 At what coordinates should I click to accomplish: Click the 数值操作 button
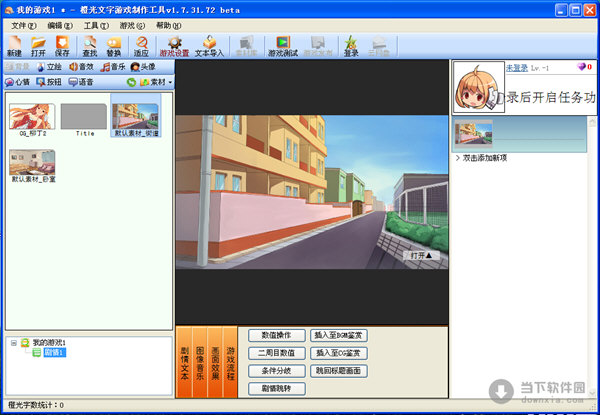[277, 335]
